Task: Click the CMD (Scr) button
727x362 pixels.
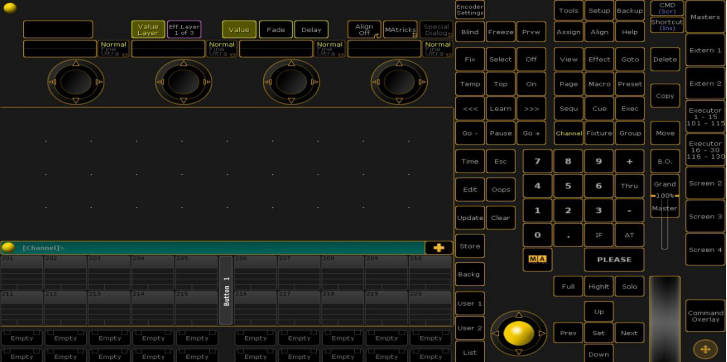Action: 667,8
